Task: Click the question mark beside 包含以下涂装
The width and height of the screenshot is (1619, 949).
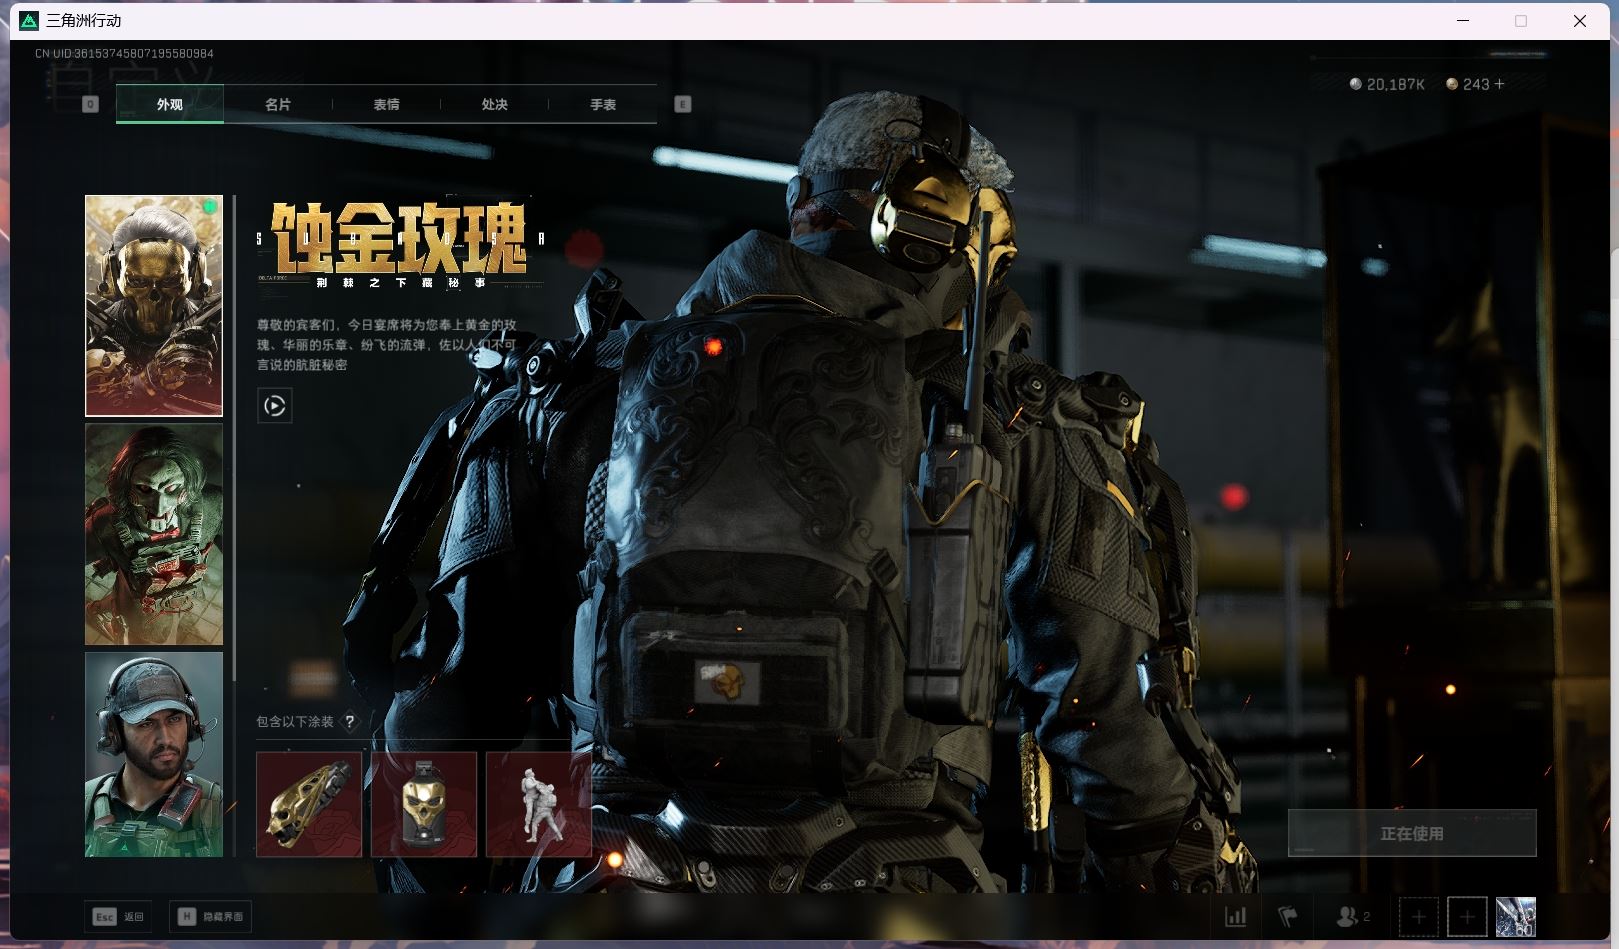Action: (349, 722)
